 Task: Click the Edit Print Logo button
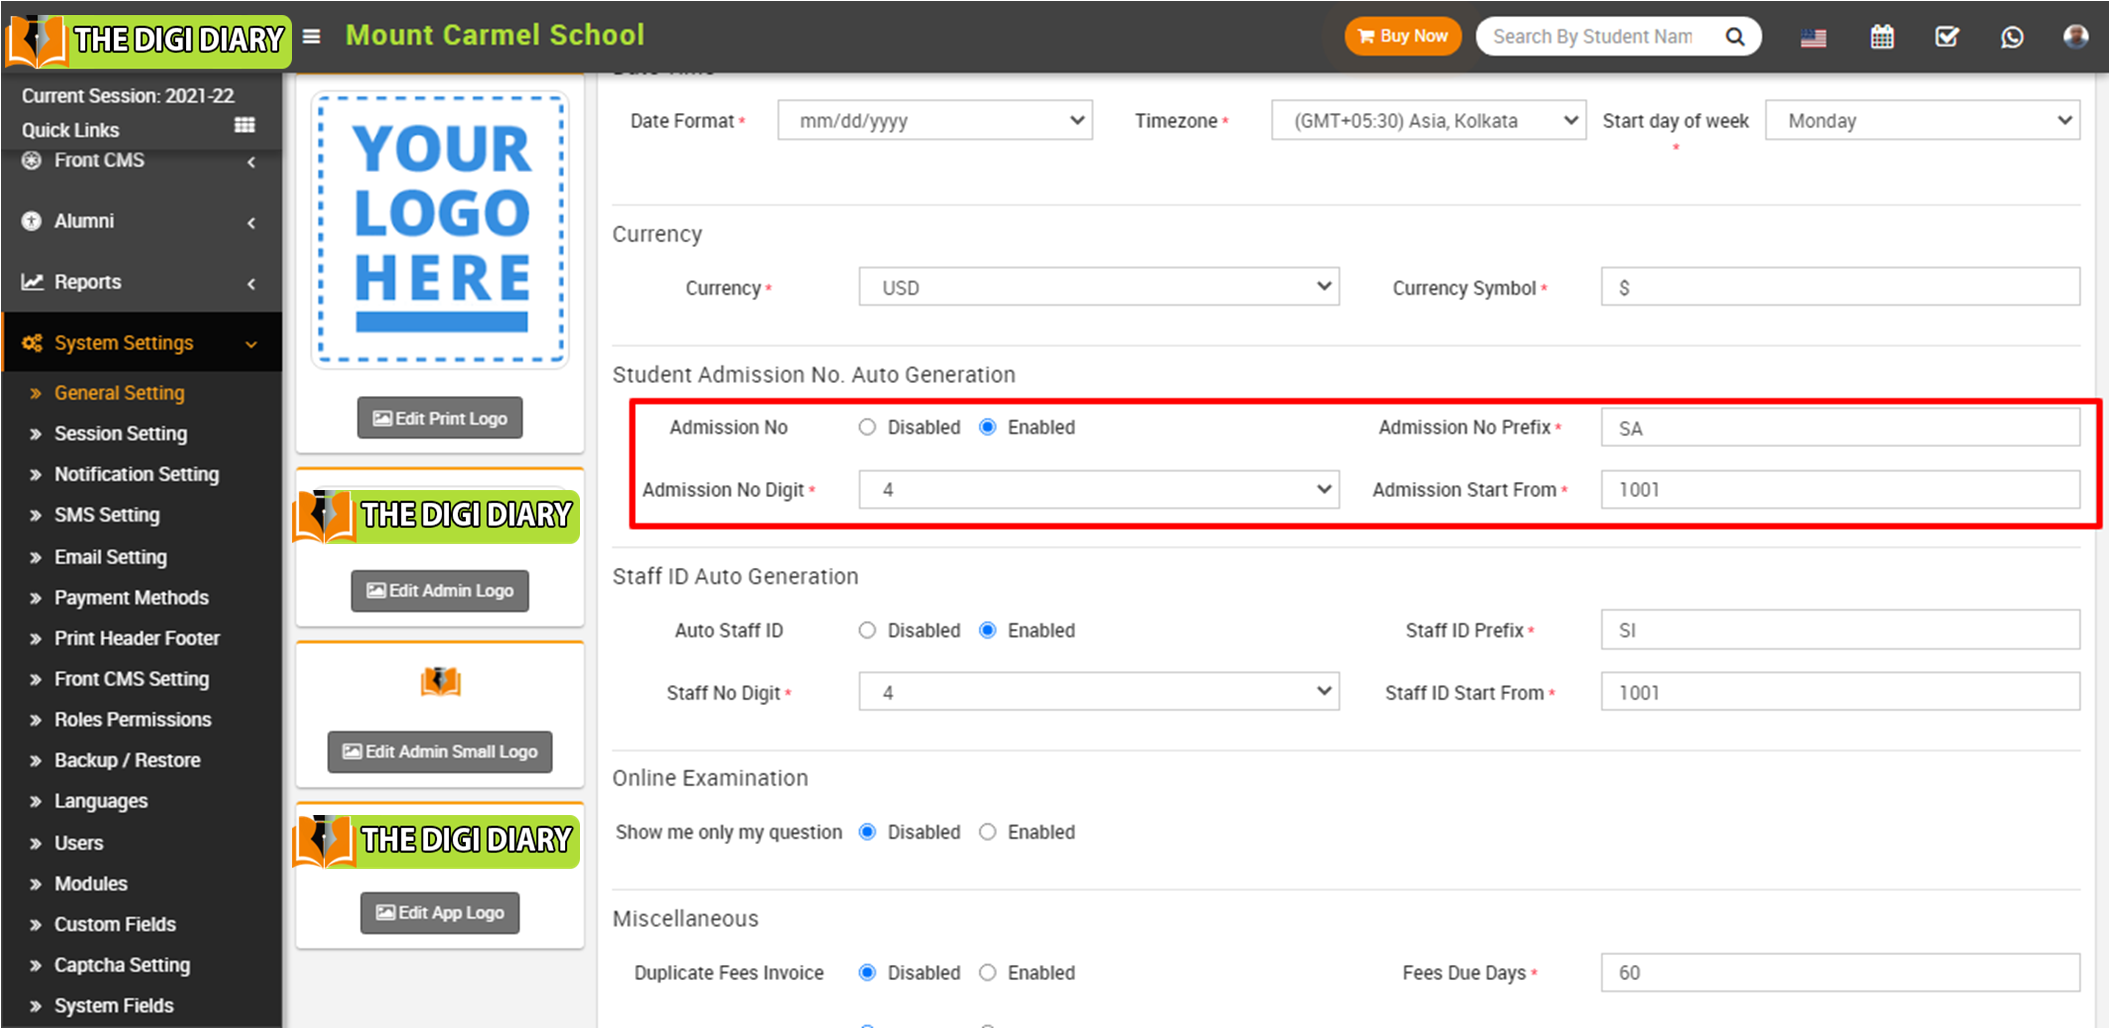[440, 418]
